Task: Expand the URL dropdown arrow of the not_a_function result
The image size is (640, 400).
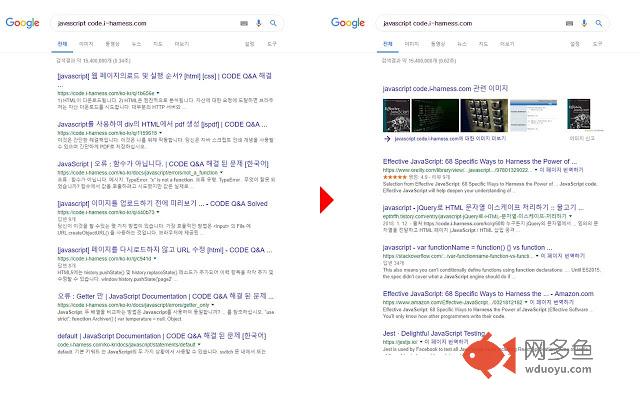Action: pyautogui.click(x=221, y=173)
